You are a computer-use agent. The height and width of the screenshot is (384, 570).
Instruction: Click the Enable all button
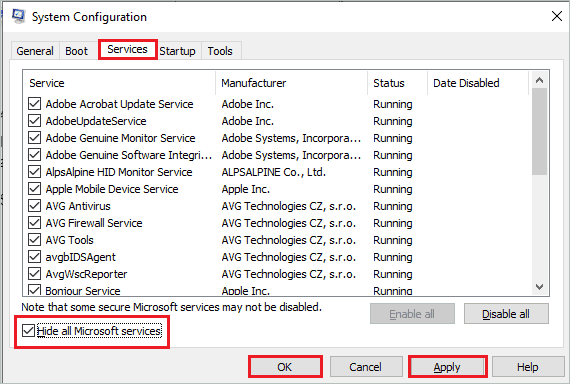click(412, 314)
